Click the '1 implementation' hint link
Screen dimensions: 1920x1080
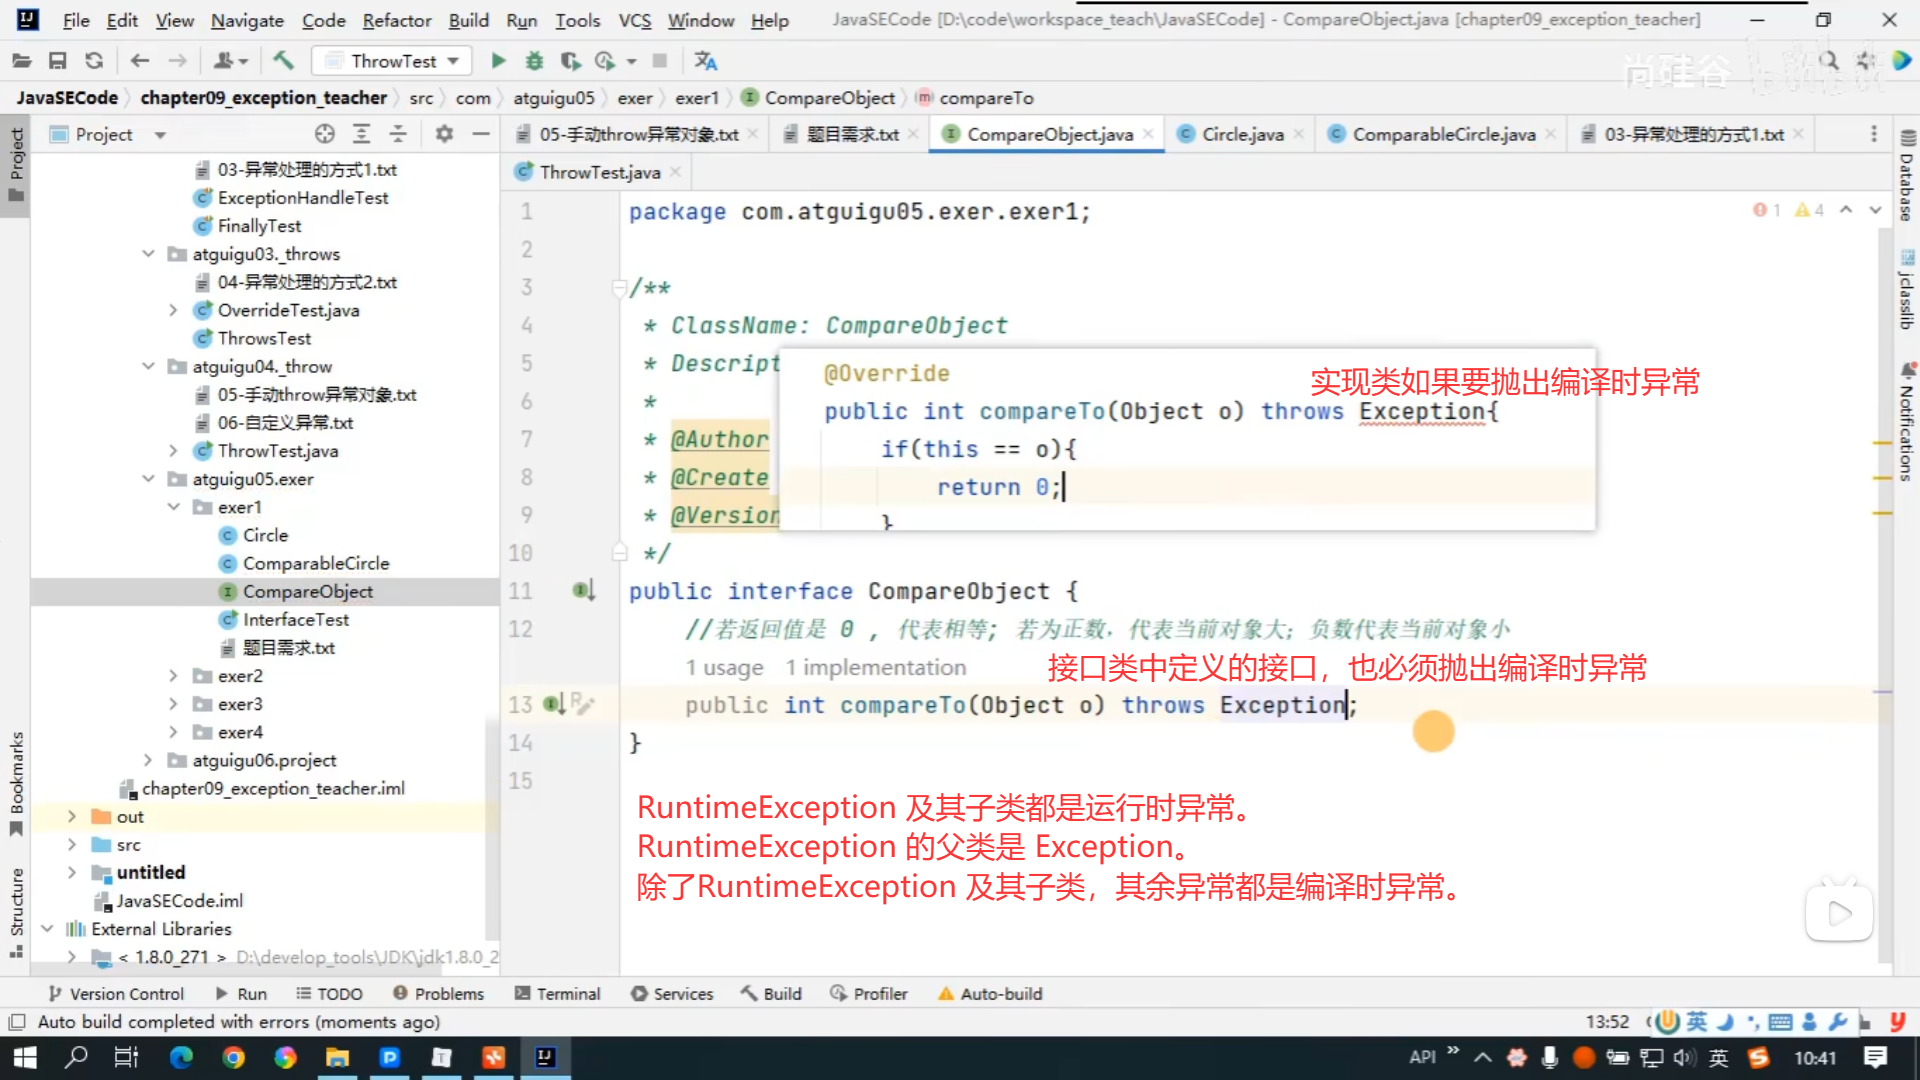[875, 668]
